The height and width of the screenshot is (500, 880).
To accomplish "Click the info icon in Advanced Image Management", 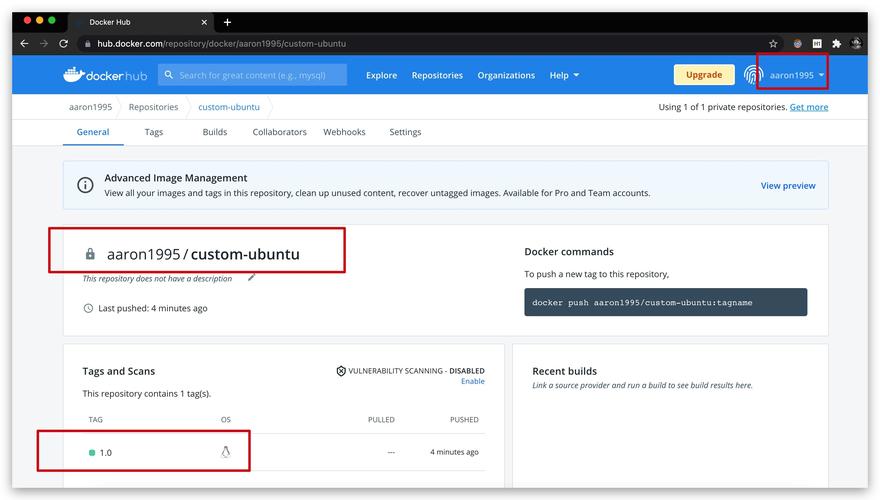I will [85, 185].
